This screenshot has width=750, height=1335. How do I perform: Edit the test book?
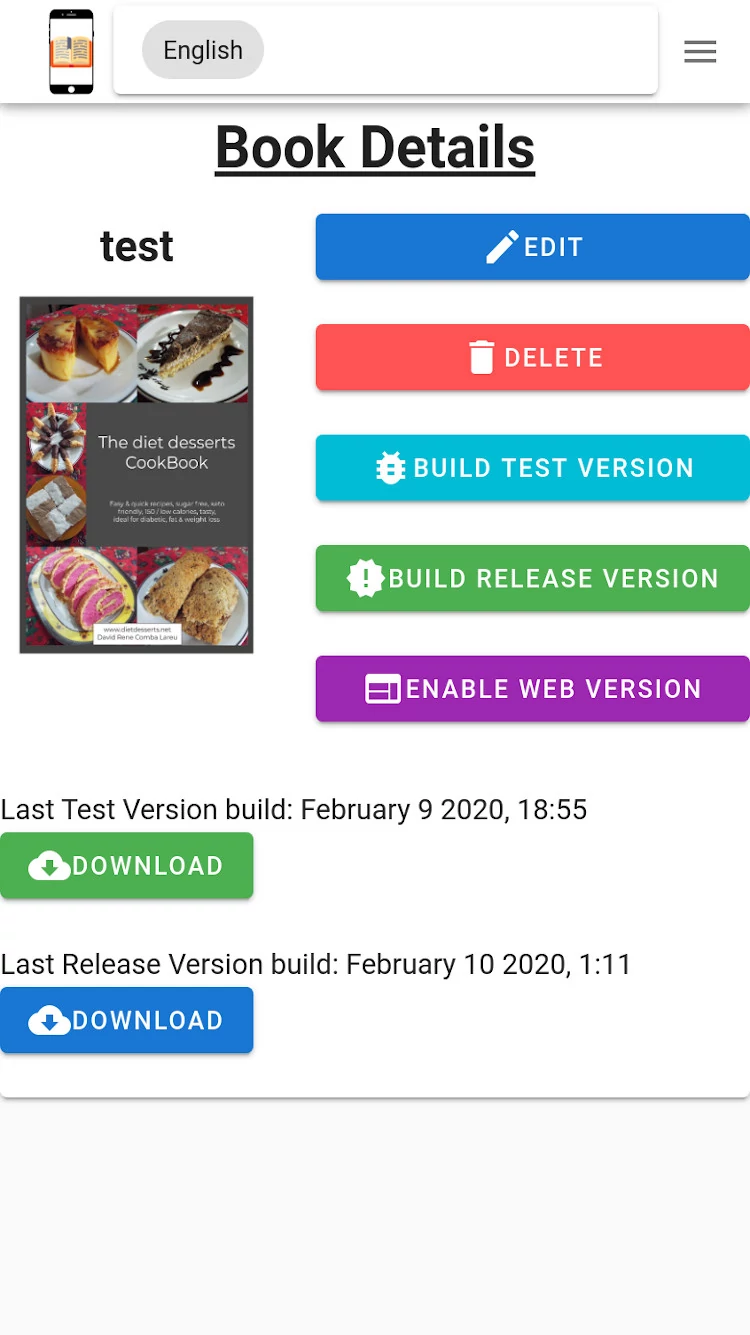point(533,247)
